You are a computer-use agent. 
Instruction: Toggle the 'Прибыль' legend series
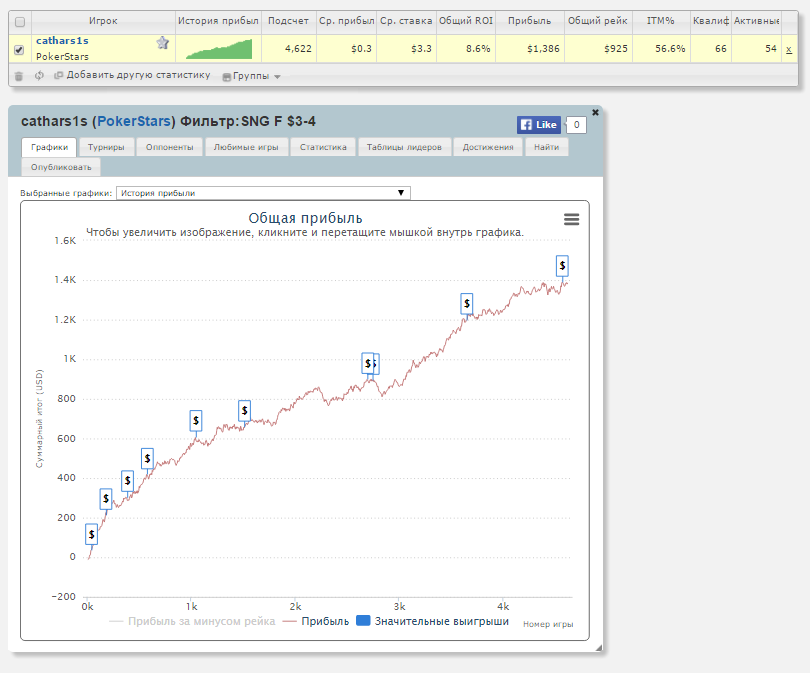pyautogui.click(x=316, y=621)
